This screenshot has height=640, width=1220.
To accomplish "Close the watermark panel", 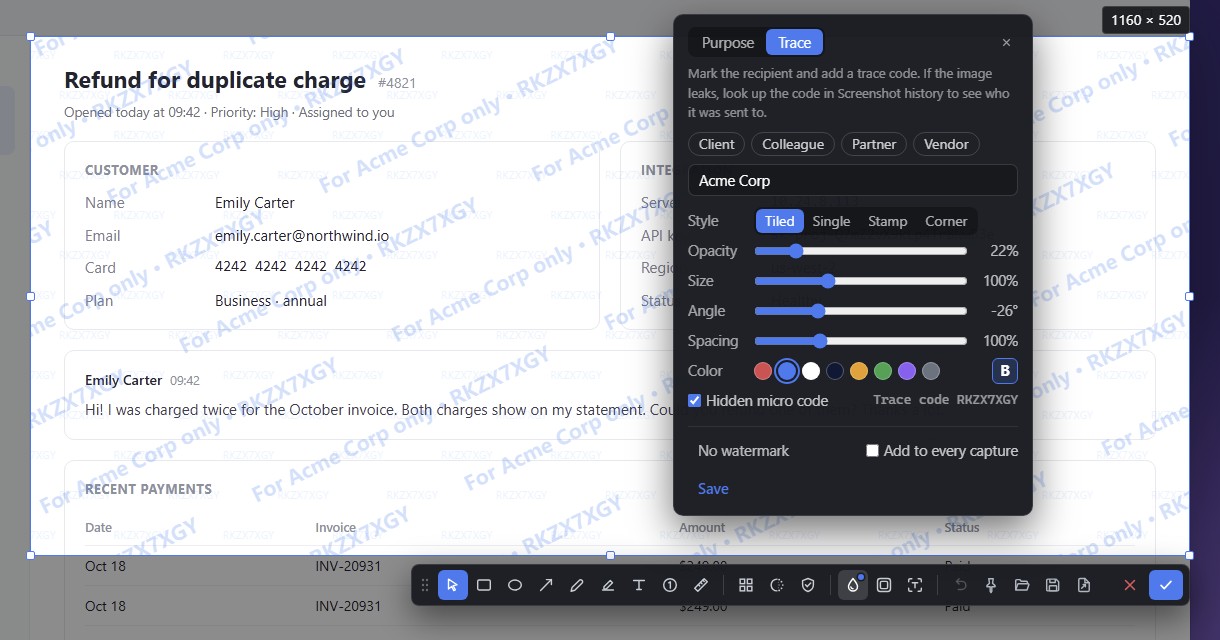I will (x=1006, y=42).
